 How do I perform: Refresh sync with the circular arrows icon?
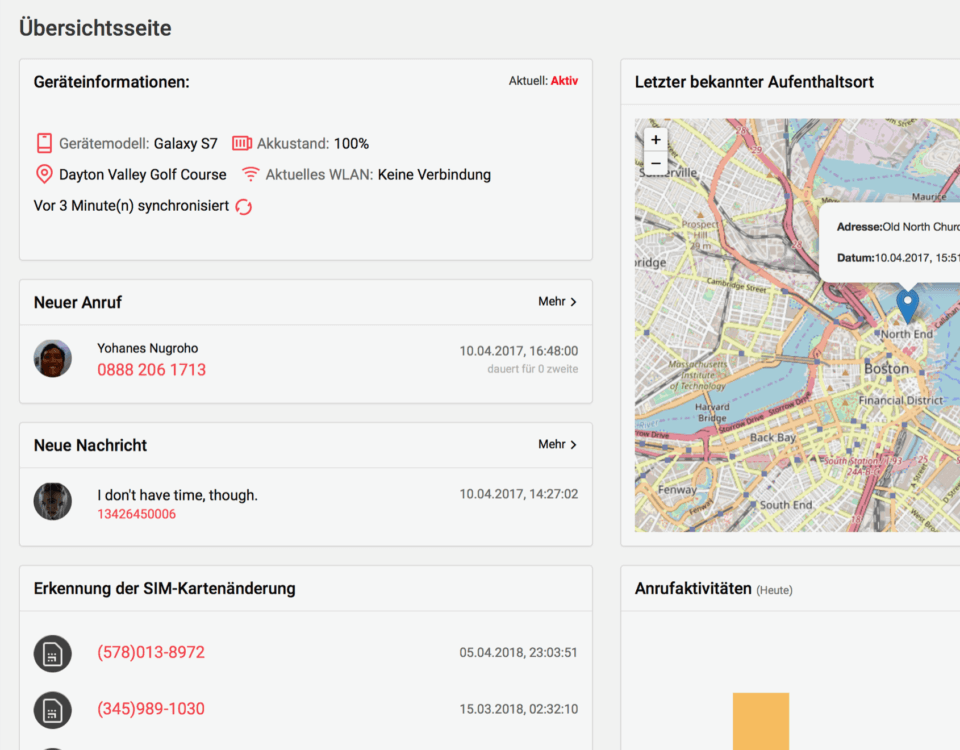tap(244, 207)
